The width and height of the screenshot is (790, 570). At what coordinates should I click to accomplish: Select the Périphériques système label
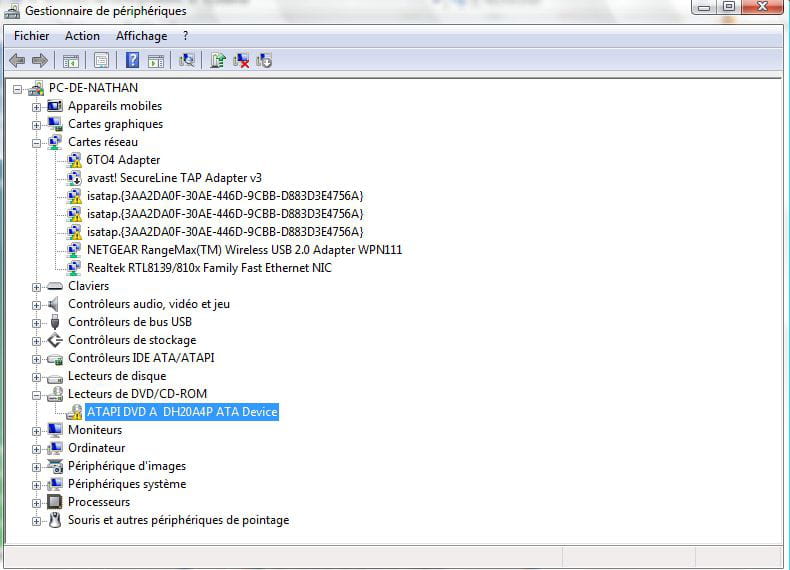click(x=127, y=484)
